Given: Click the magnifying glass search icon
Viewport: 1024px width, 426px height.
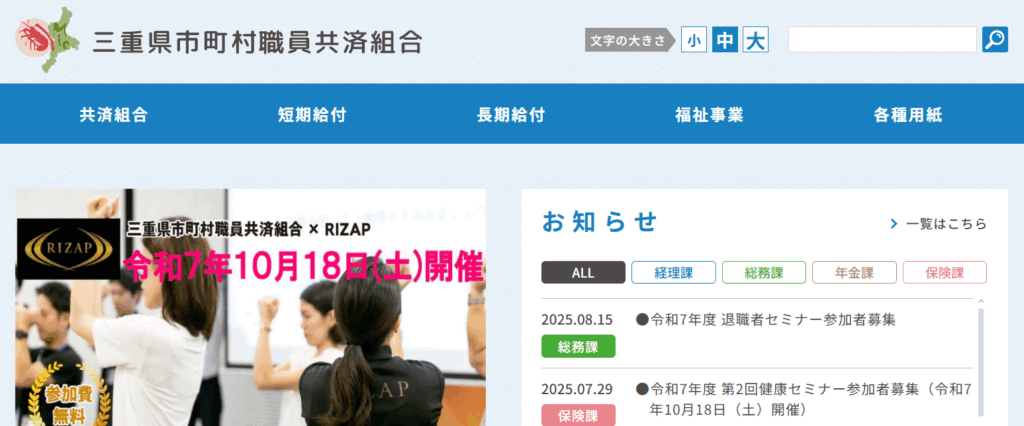Looking at the screenshot, I should coord(995,40).
